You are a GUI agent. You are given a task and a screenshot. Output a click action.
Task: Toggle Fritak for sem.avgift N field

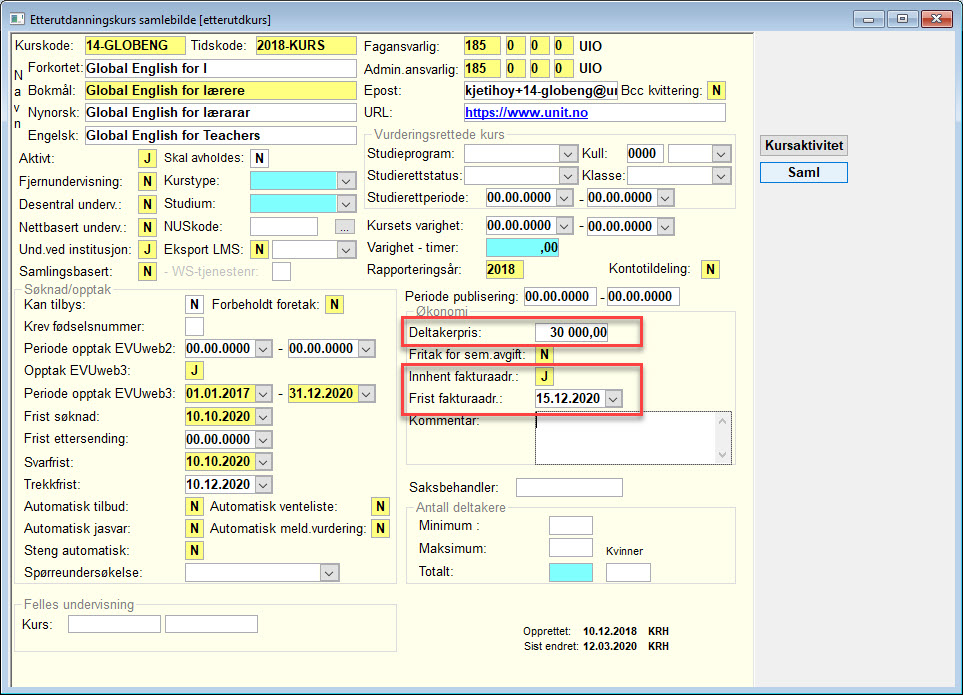coord(544,354)
